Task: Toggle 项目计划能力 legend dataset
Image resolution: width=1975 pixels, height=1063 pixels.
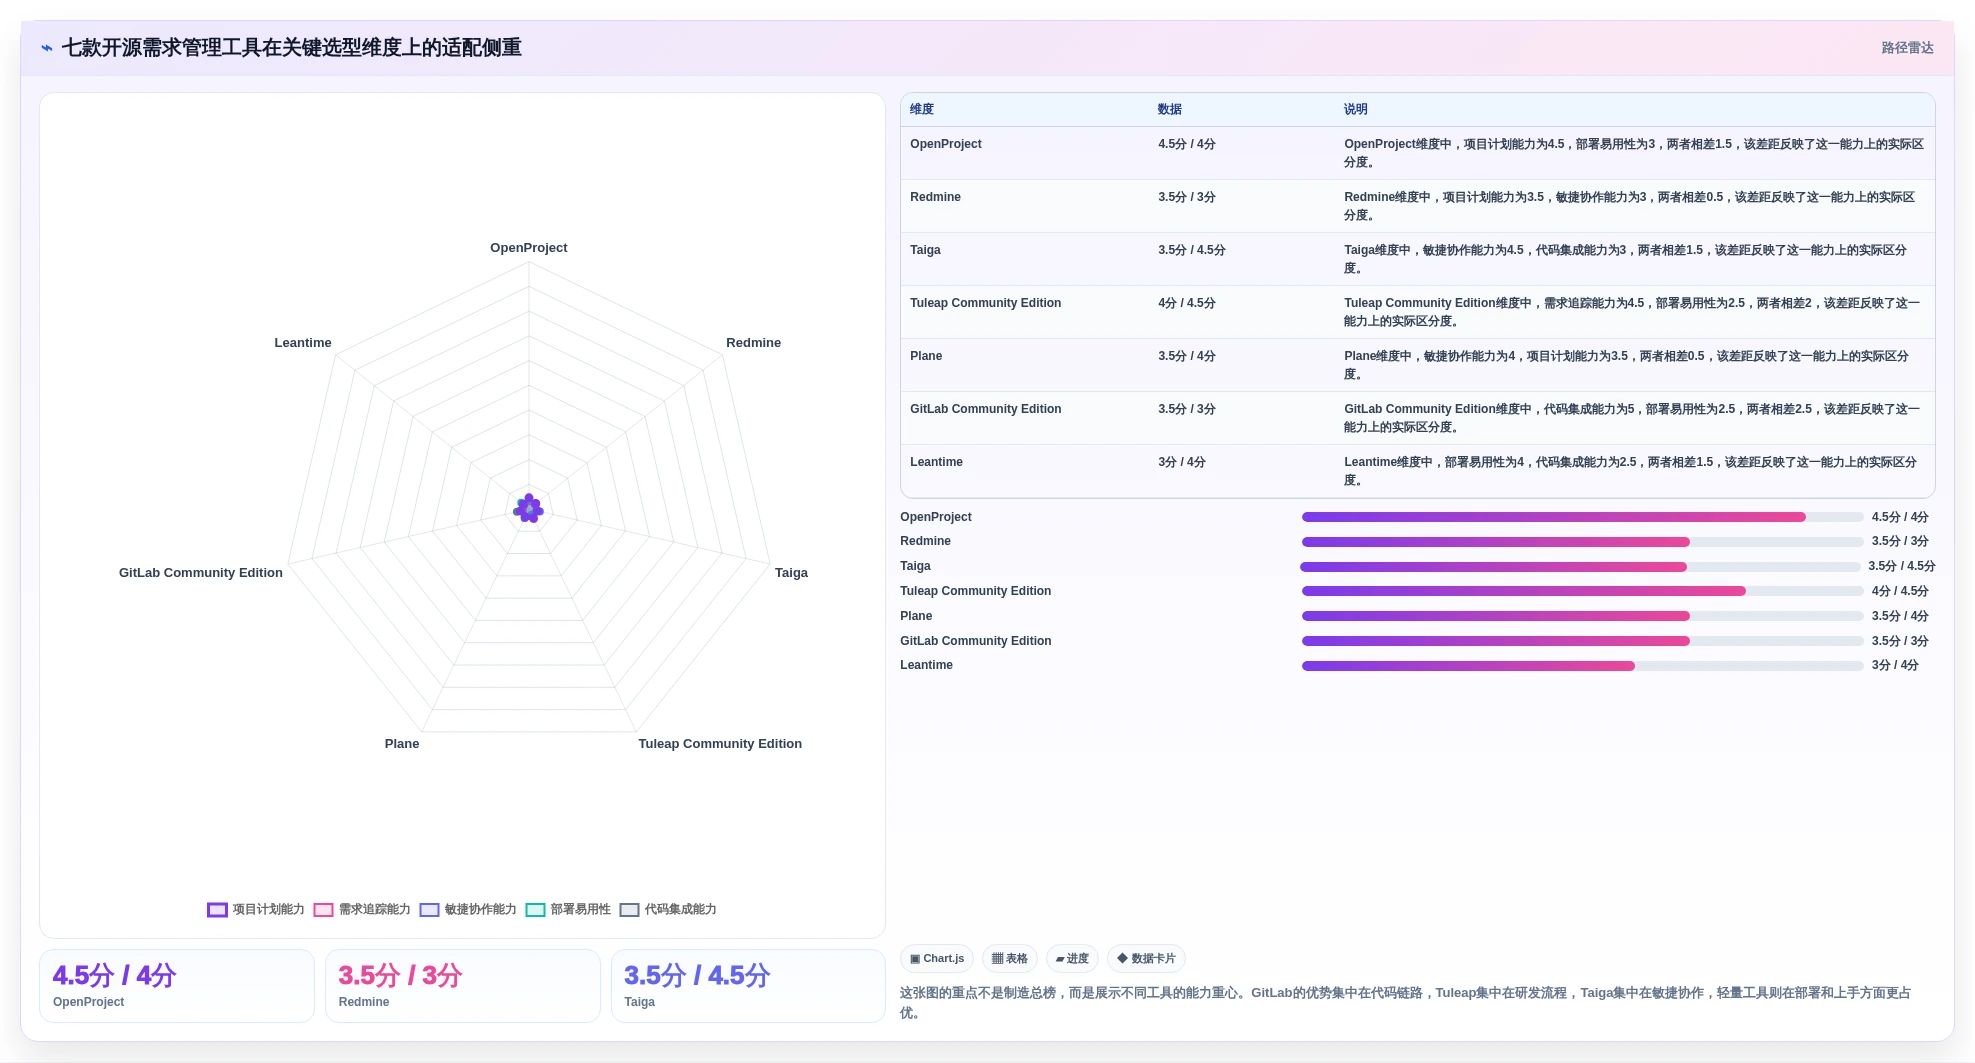Action: pyautogui.click(x=256, y=909)
